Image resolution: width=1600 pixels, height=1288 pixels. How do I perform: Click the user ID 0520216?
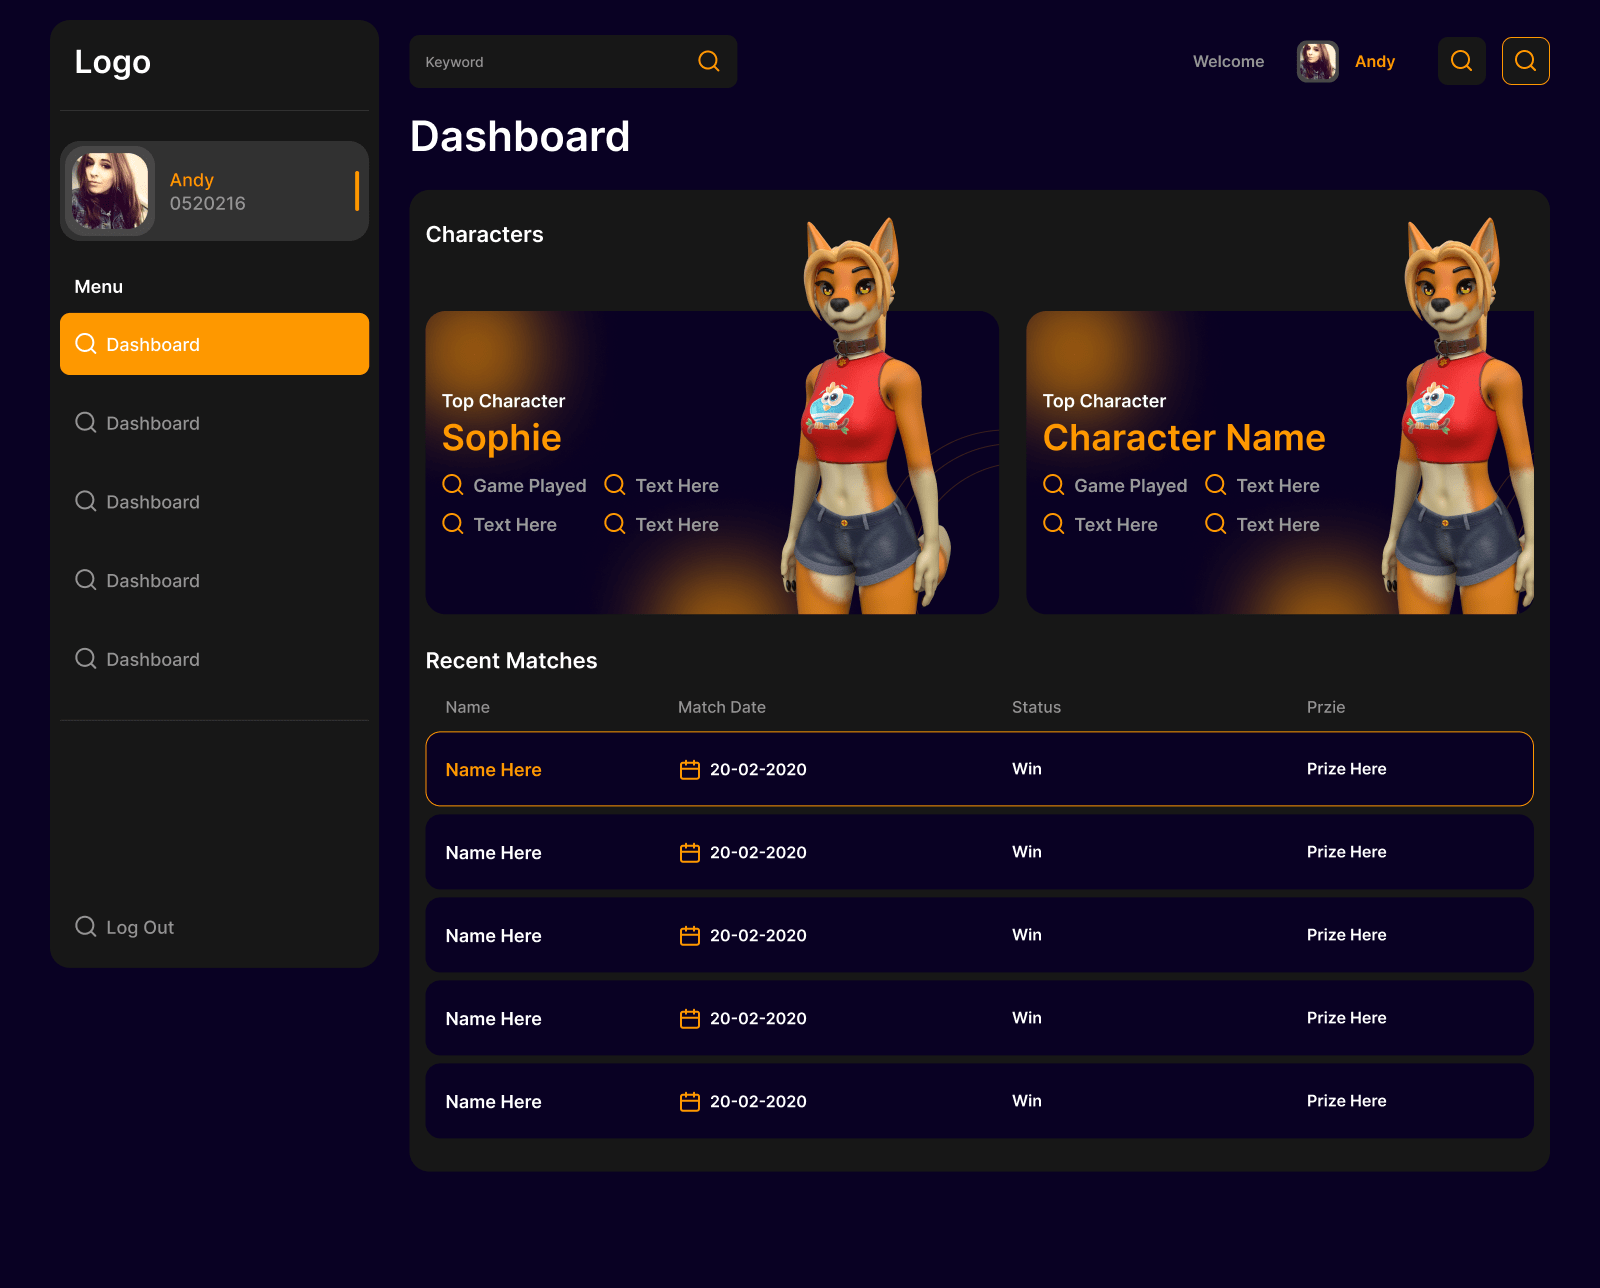coord(208,204)
